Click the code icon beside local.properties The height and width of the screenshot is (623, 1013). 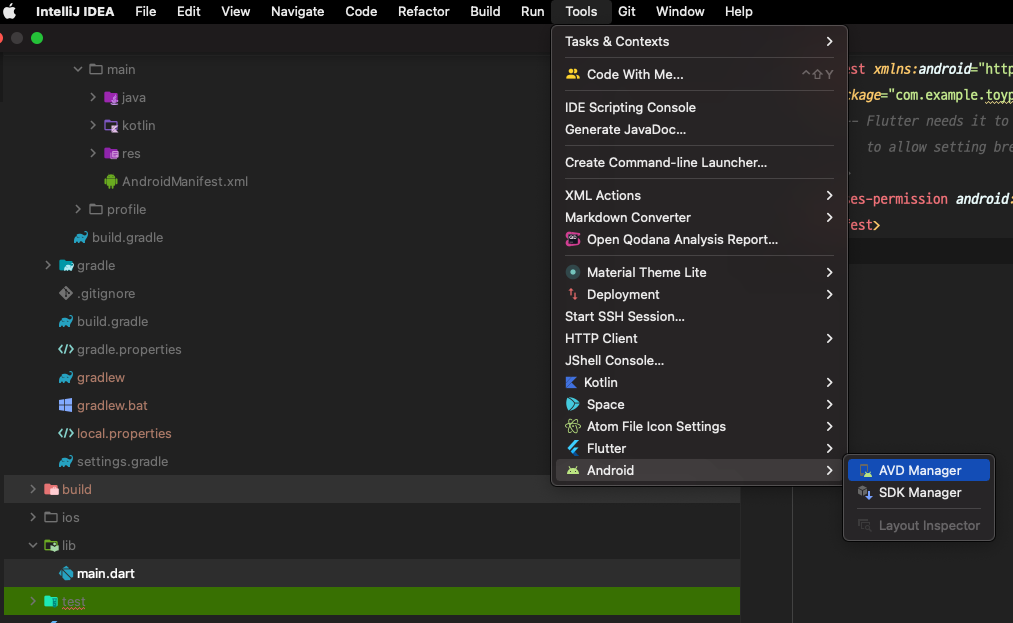(66, 433)
